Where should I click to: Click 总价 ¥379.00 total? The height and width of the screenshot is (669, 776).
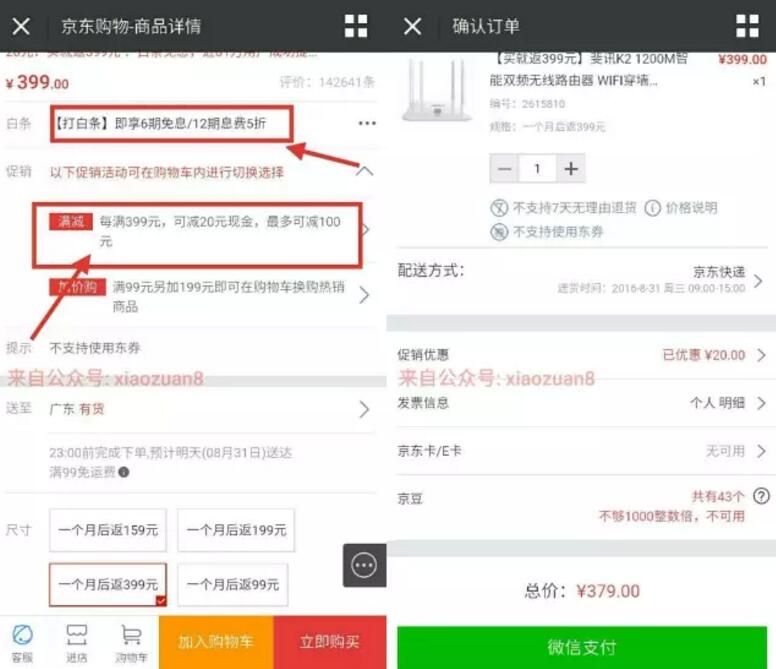pos(582,591)
